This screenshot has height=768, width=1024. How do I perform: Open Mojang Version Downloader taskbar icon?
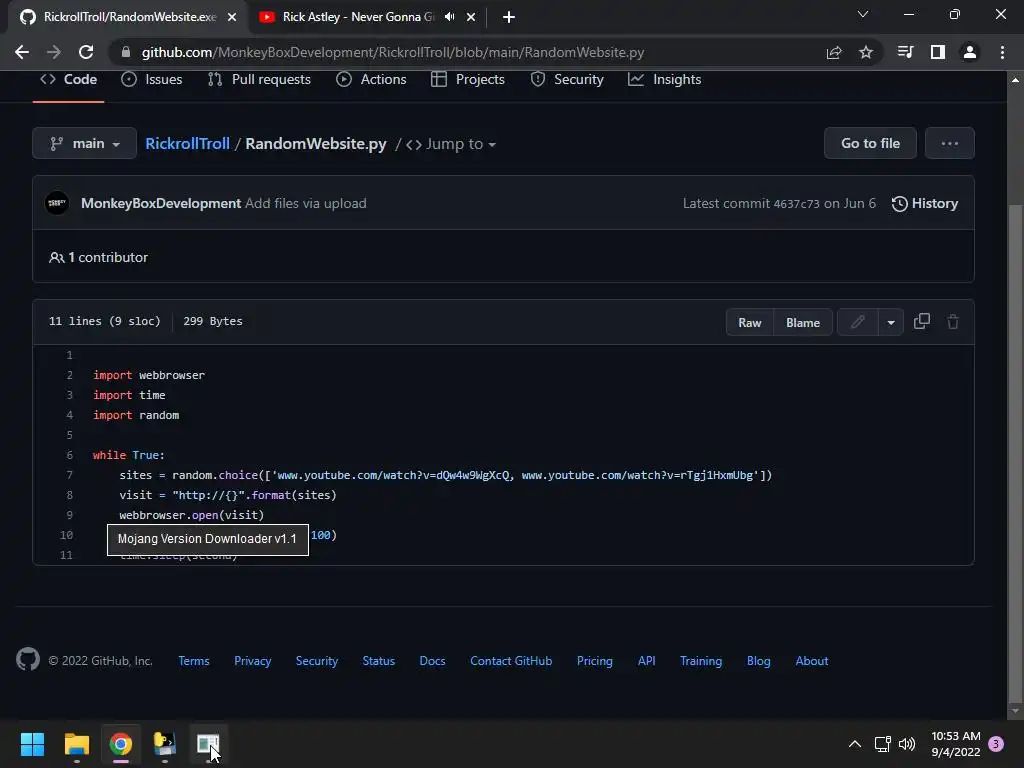[208, 744]
